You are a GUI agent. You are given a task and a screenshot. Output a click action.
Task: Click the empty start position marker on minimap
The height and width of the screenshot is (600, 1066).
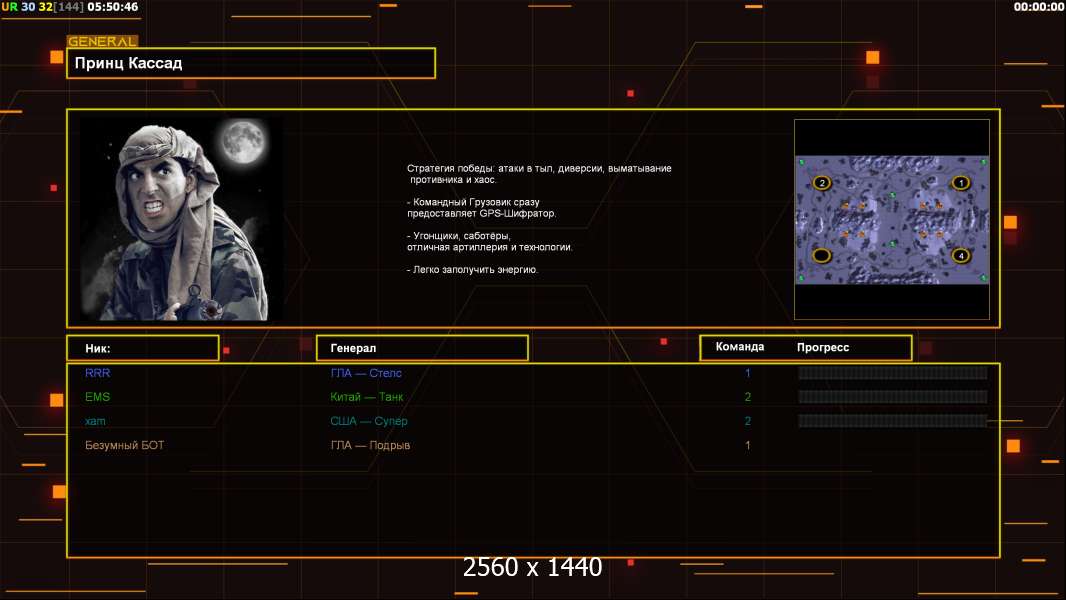click(822, 255)
